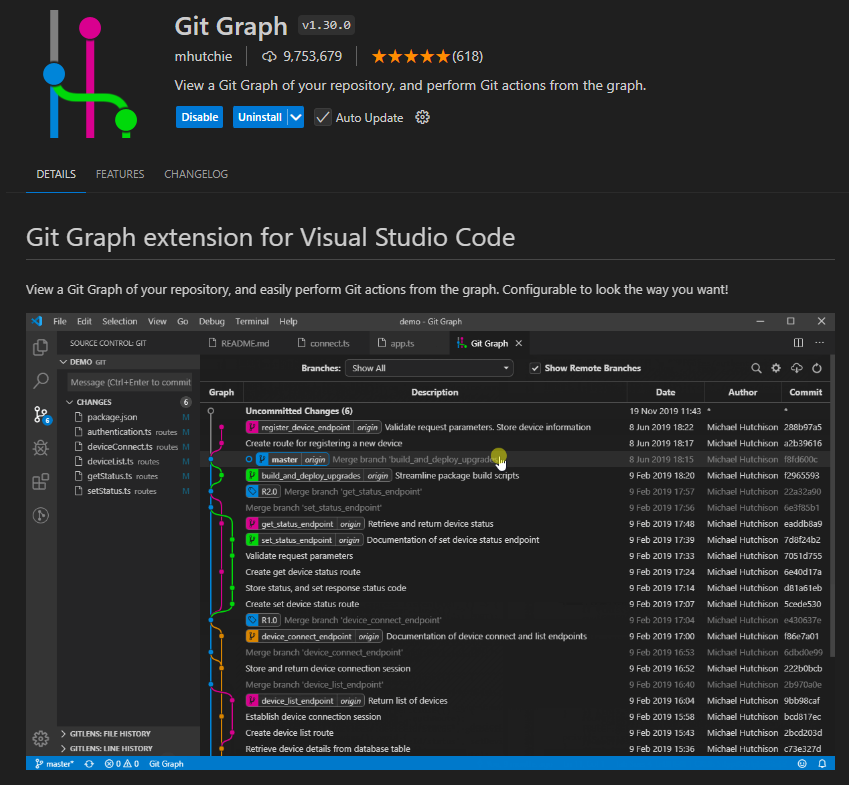Open the GitLens icon in activity bar
The image size is (849, 785).
(41, 515)
